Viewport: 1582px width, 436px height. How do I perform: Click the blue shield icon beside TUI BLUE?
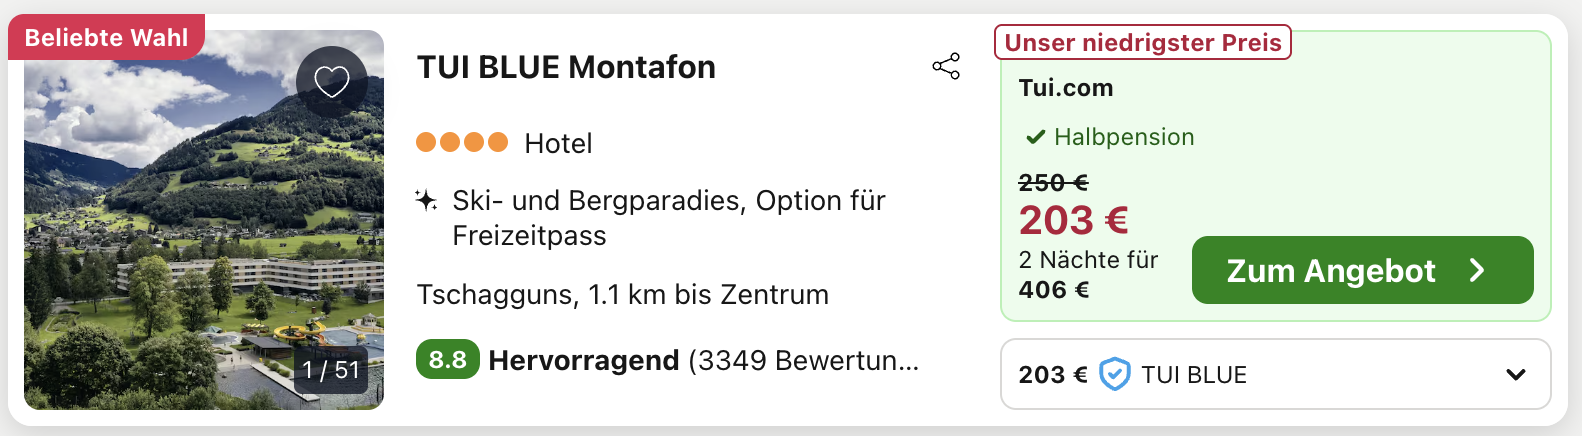click(1114, 374)
